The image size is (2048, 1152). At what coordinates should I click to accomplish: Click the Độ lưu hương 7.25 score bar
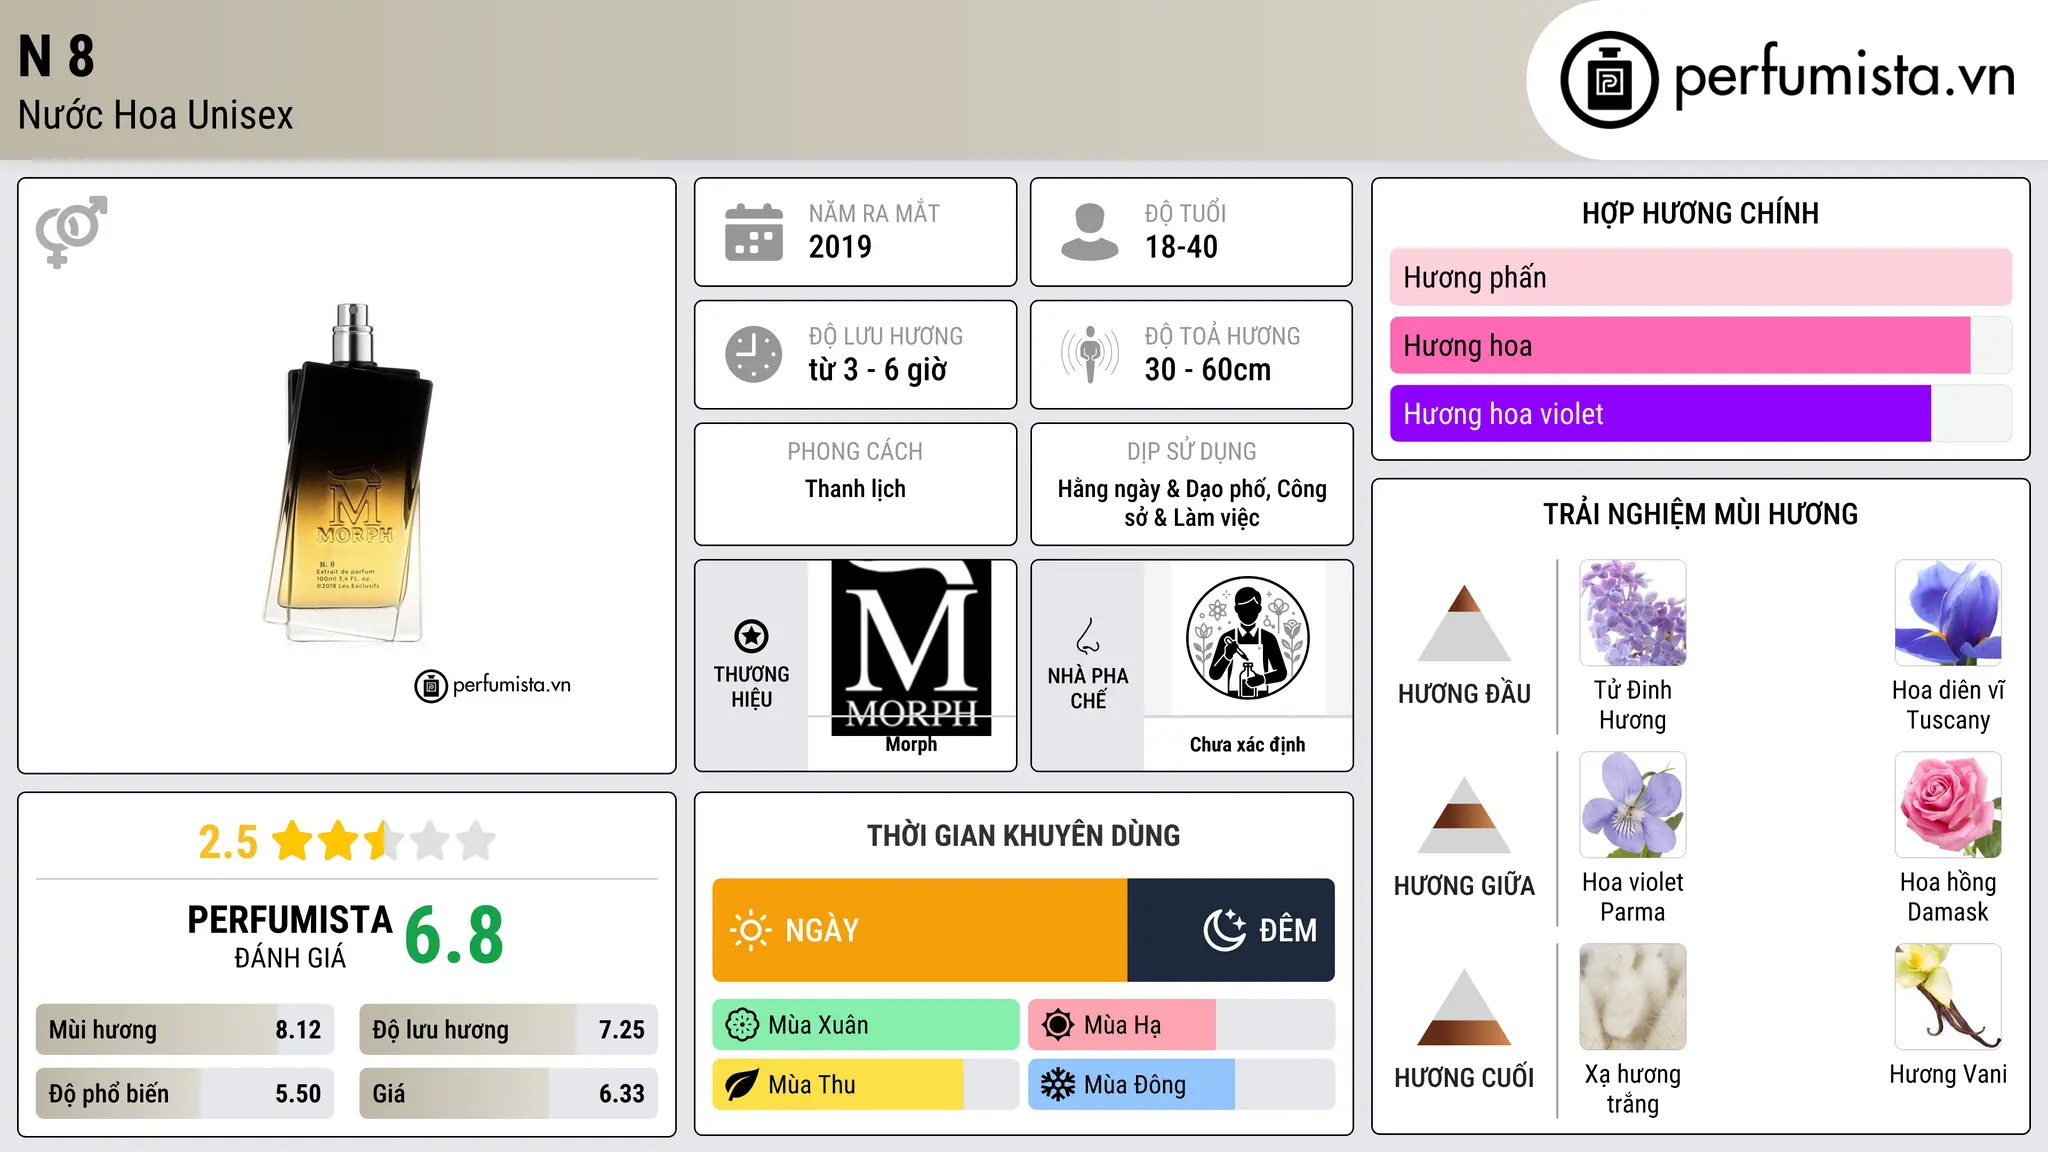508,1029
